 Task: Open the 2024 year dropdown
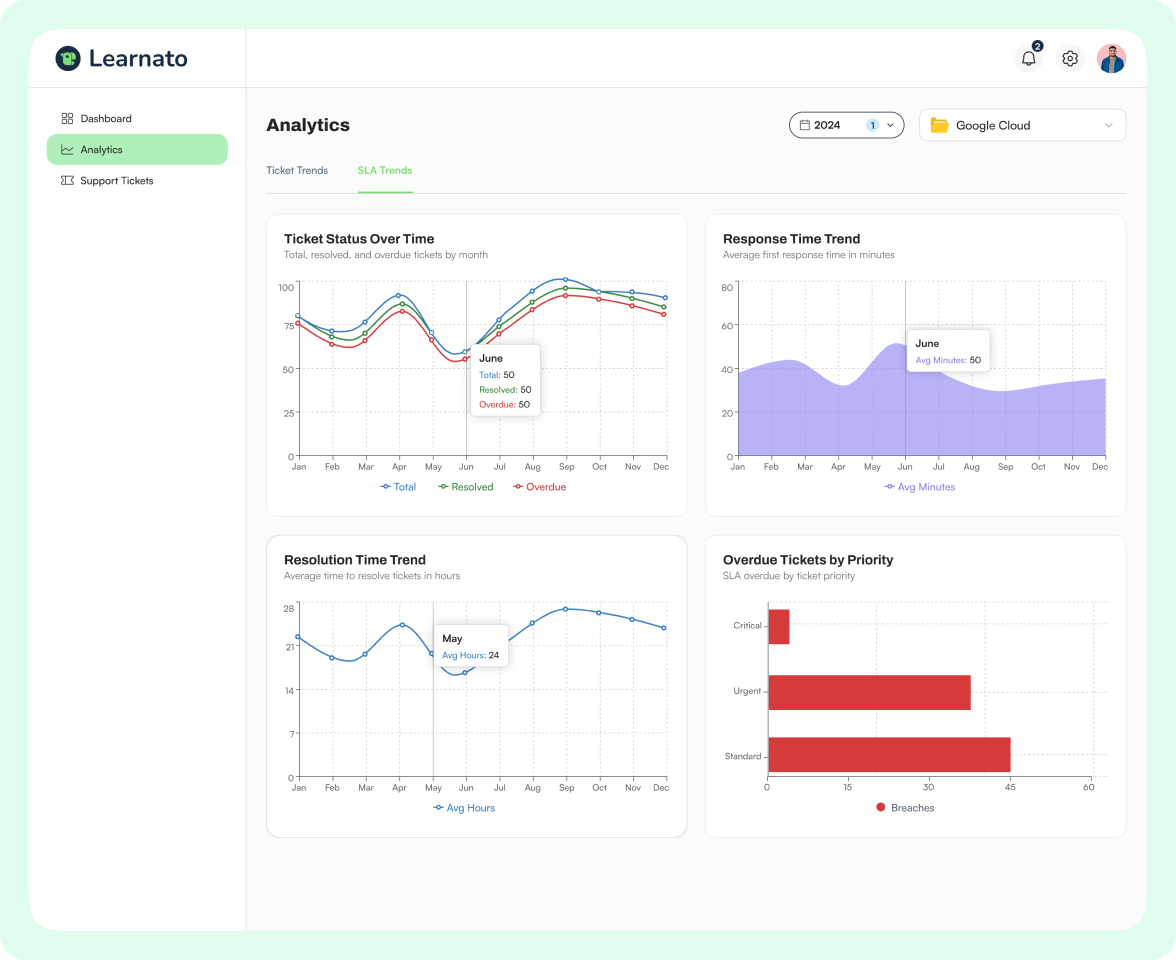pyautogui.click(x=846, y=125)
